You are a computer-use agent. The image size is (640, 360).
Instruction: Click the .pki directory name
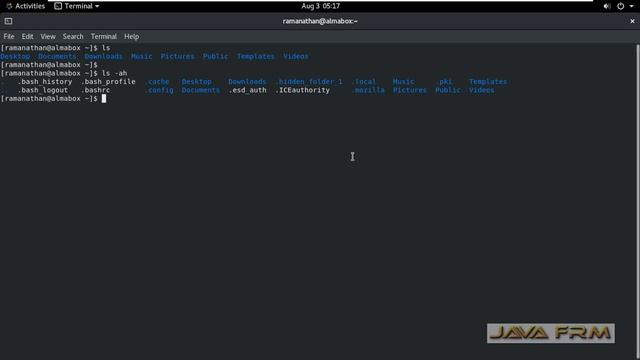tap(444, 82)
